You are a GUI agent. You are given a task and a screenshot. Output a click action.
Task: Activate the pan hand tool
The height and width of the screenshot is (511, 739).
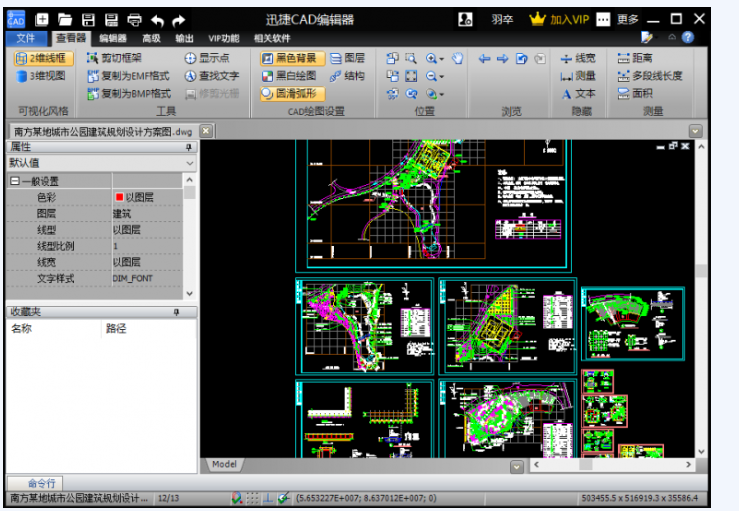(x=458, y=58)
